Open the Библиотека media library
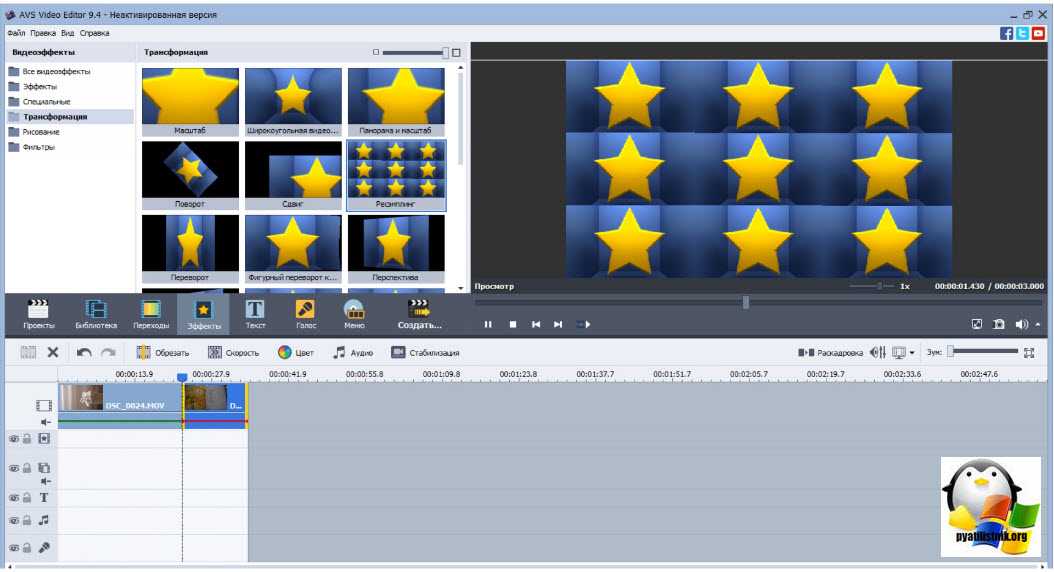The image size is (1054, 572). pos(96,313)
